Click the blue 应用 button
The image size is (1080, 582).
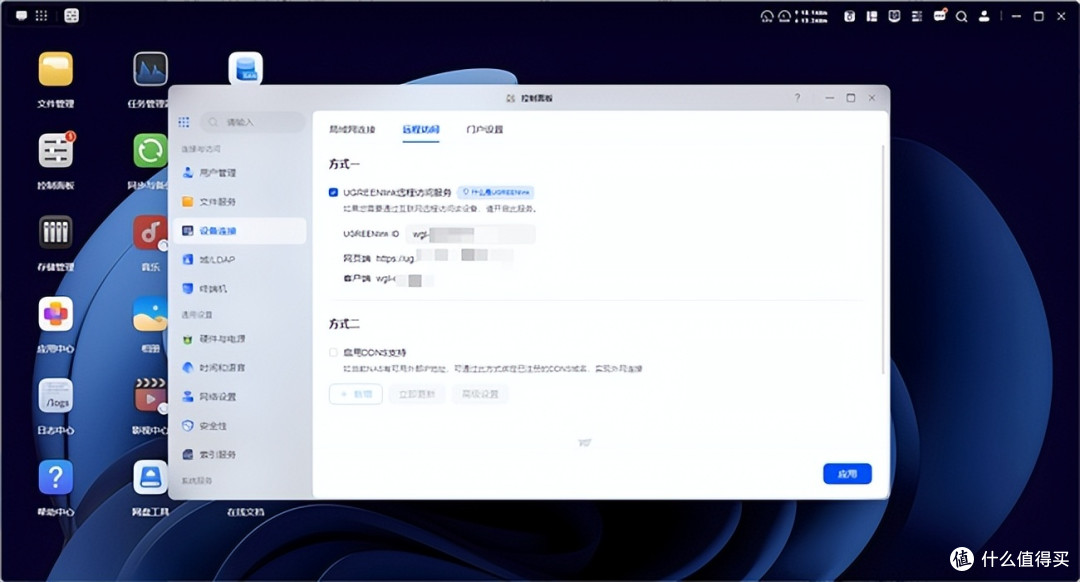click(x=847, y=474)
